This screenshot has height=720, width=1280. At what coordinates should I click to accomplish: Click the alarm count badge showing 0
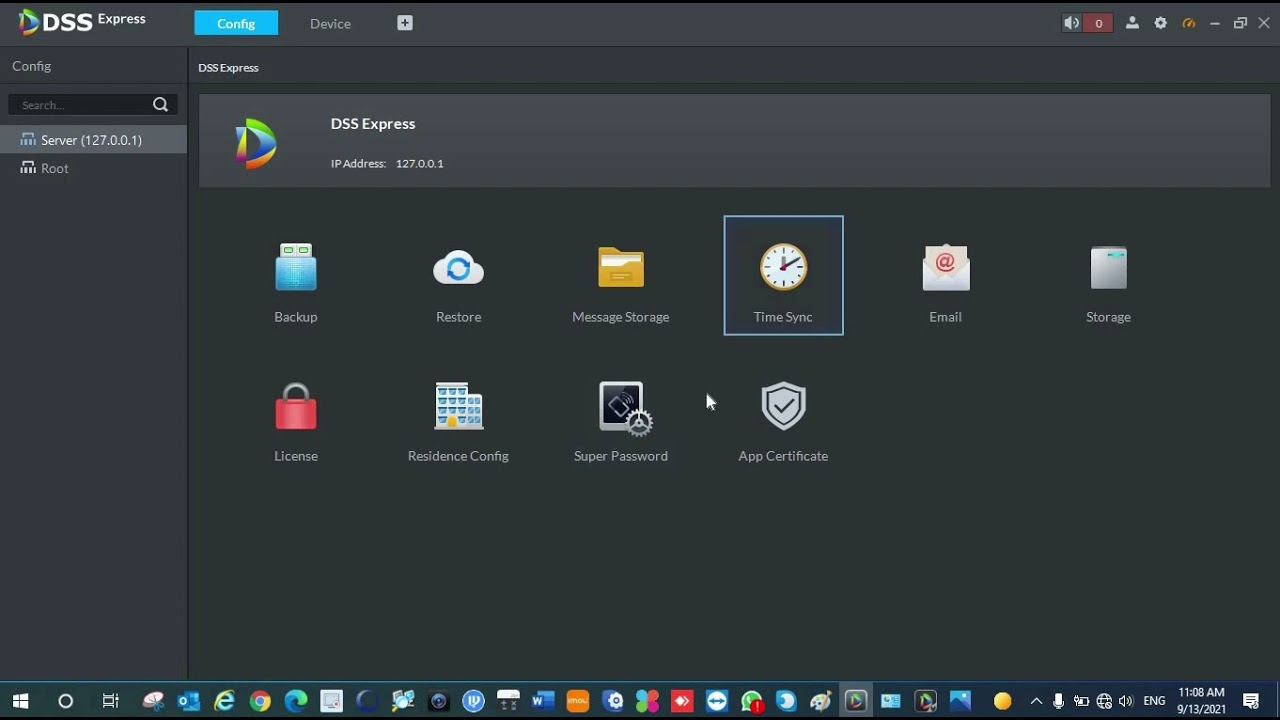[x=1099, y=23]
